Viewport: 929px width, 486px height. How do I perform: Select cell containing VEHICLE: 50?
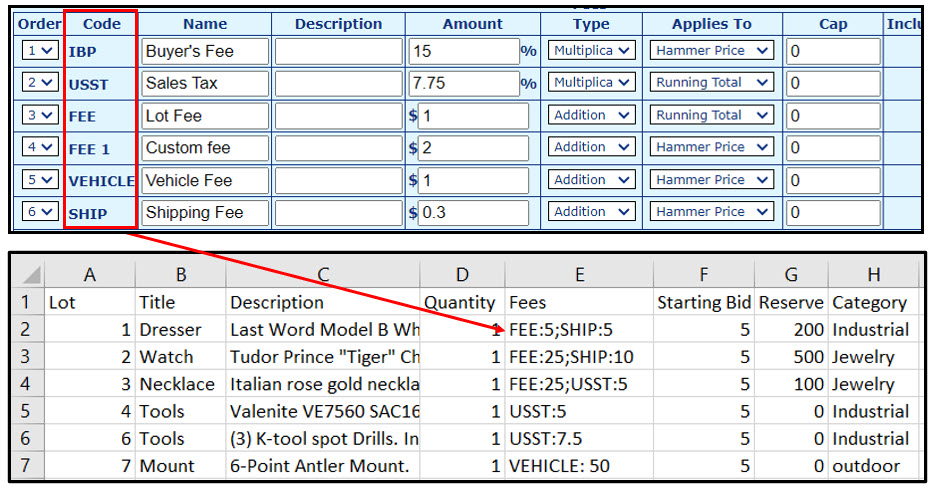(579, 465)
